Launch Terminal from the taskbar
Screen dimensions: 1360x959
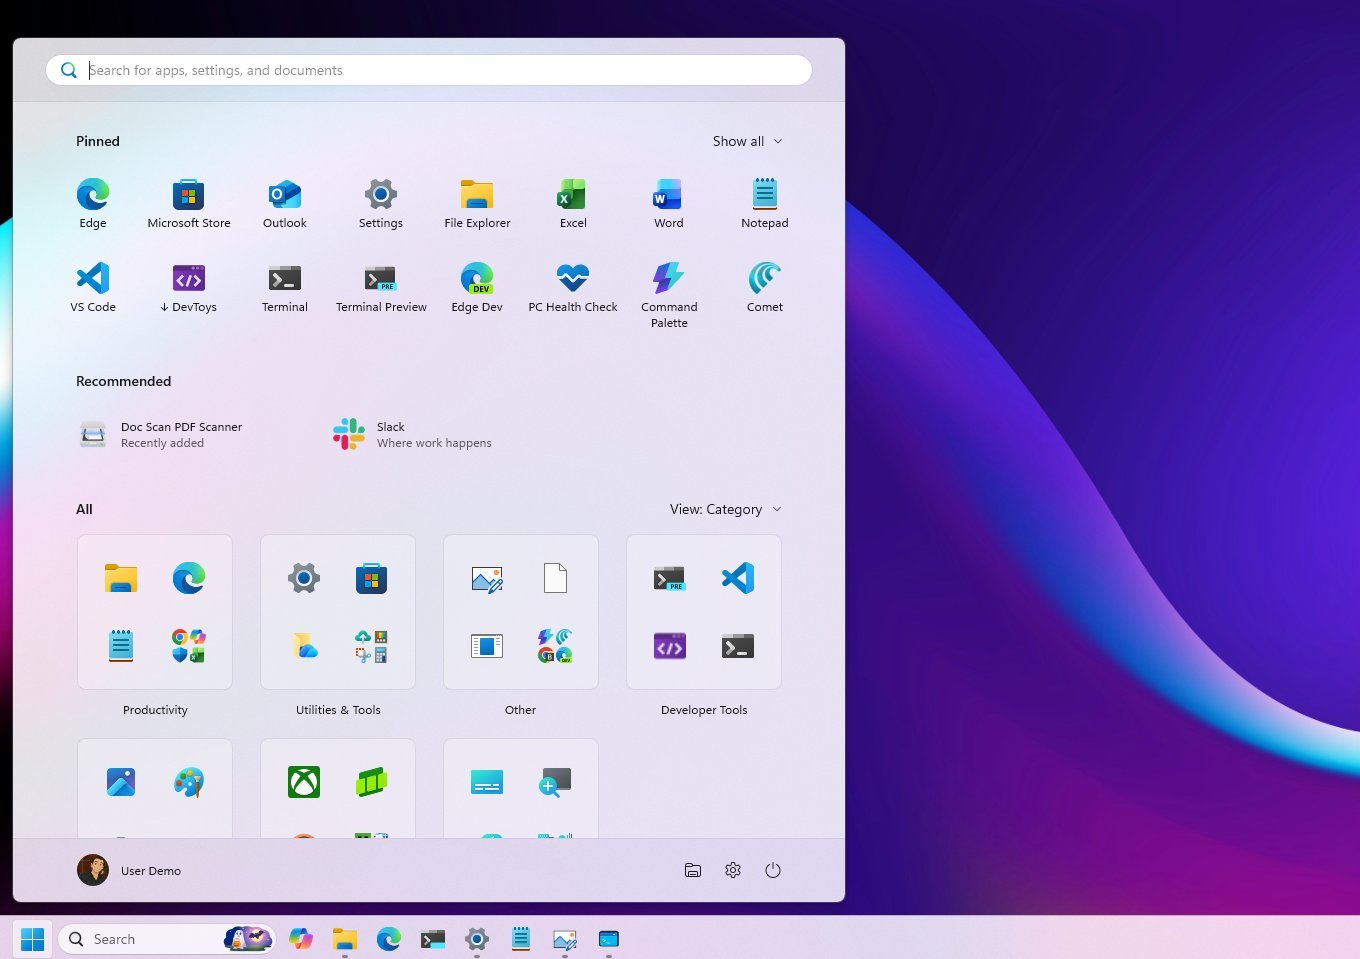point(432,938)
